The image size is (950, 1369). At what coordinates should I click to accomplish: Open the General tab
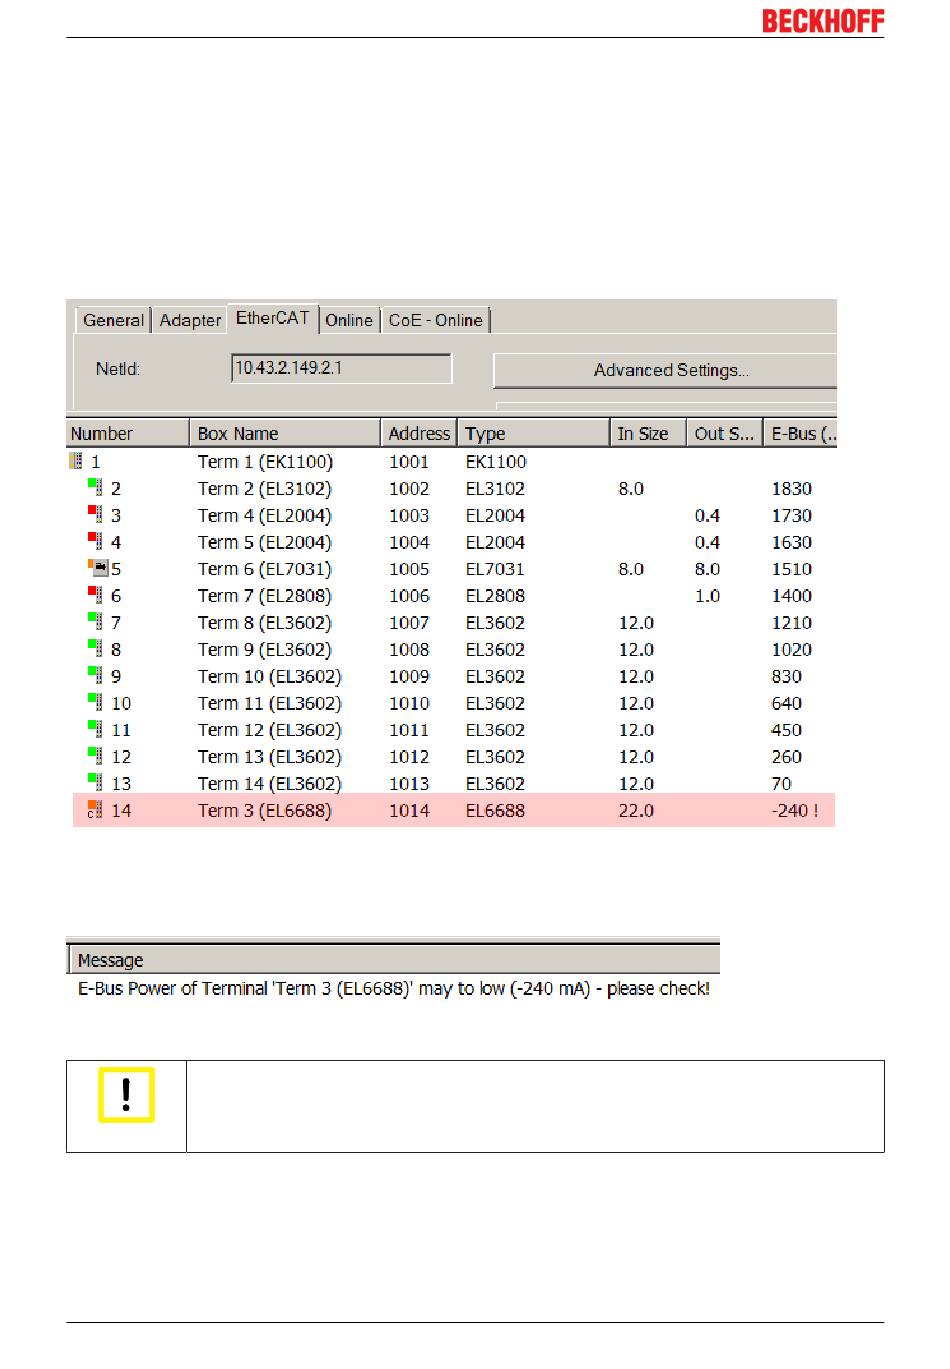[113, 320]
